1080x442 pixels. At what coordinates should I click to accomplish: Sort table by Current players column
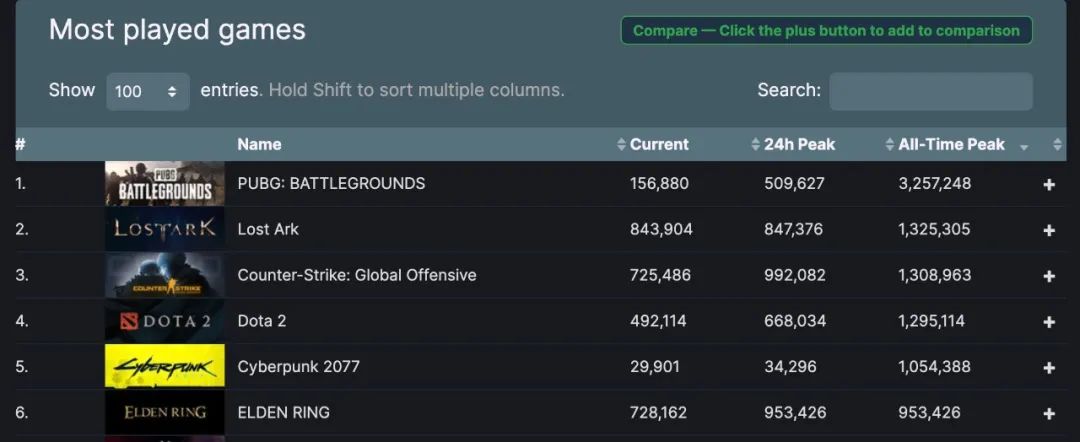click(x=658, y=145)
